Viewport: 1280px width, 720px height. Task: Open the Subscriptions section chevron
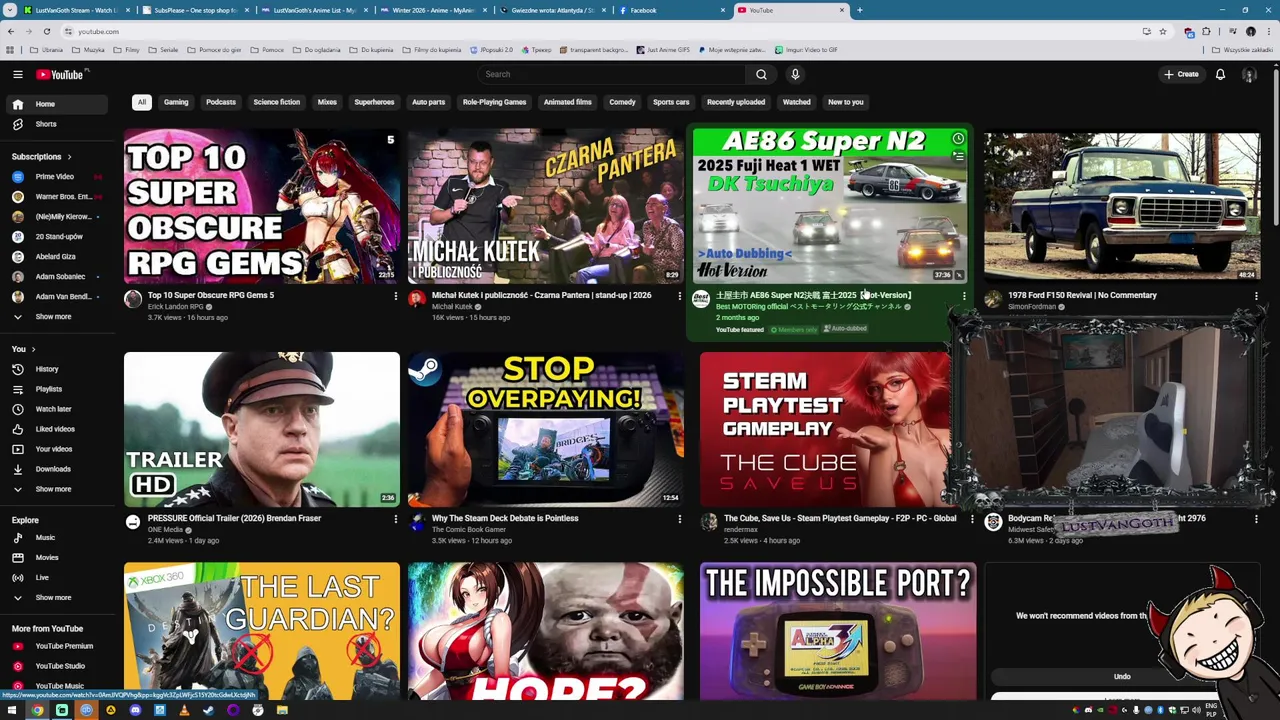point(69,157)
